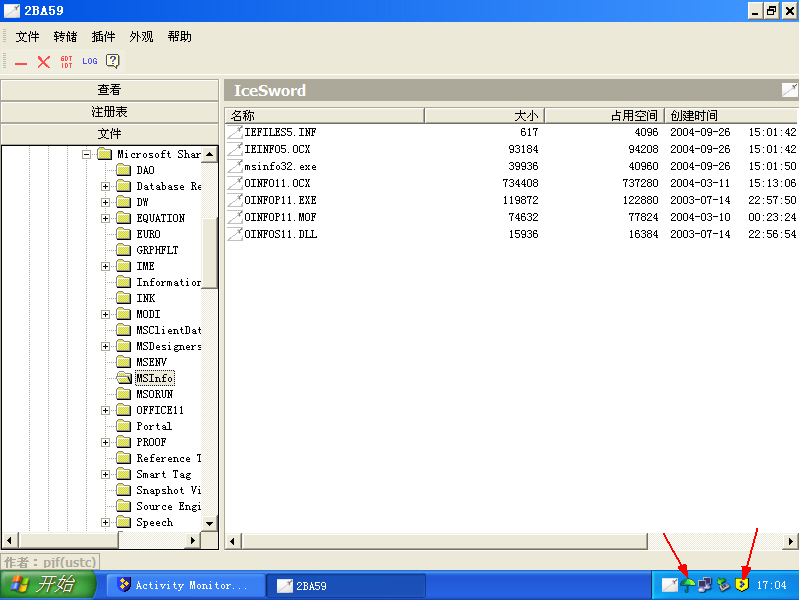Click the GRPHFLT folder icon

pos(123,250)
